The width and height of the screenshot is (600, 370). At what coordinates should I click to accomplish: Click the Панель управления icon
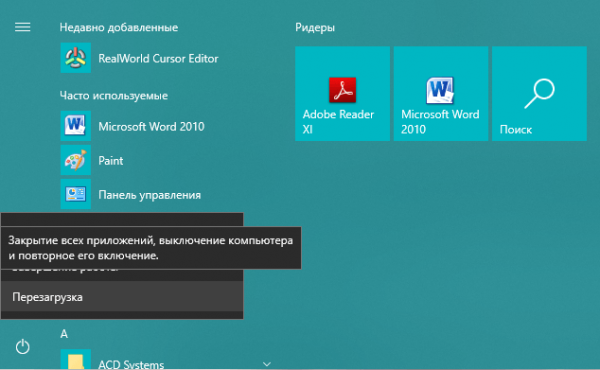click(x=75, y=194)
